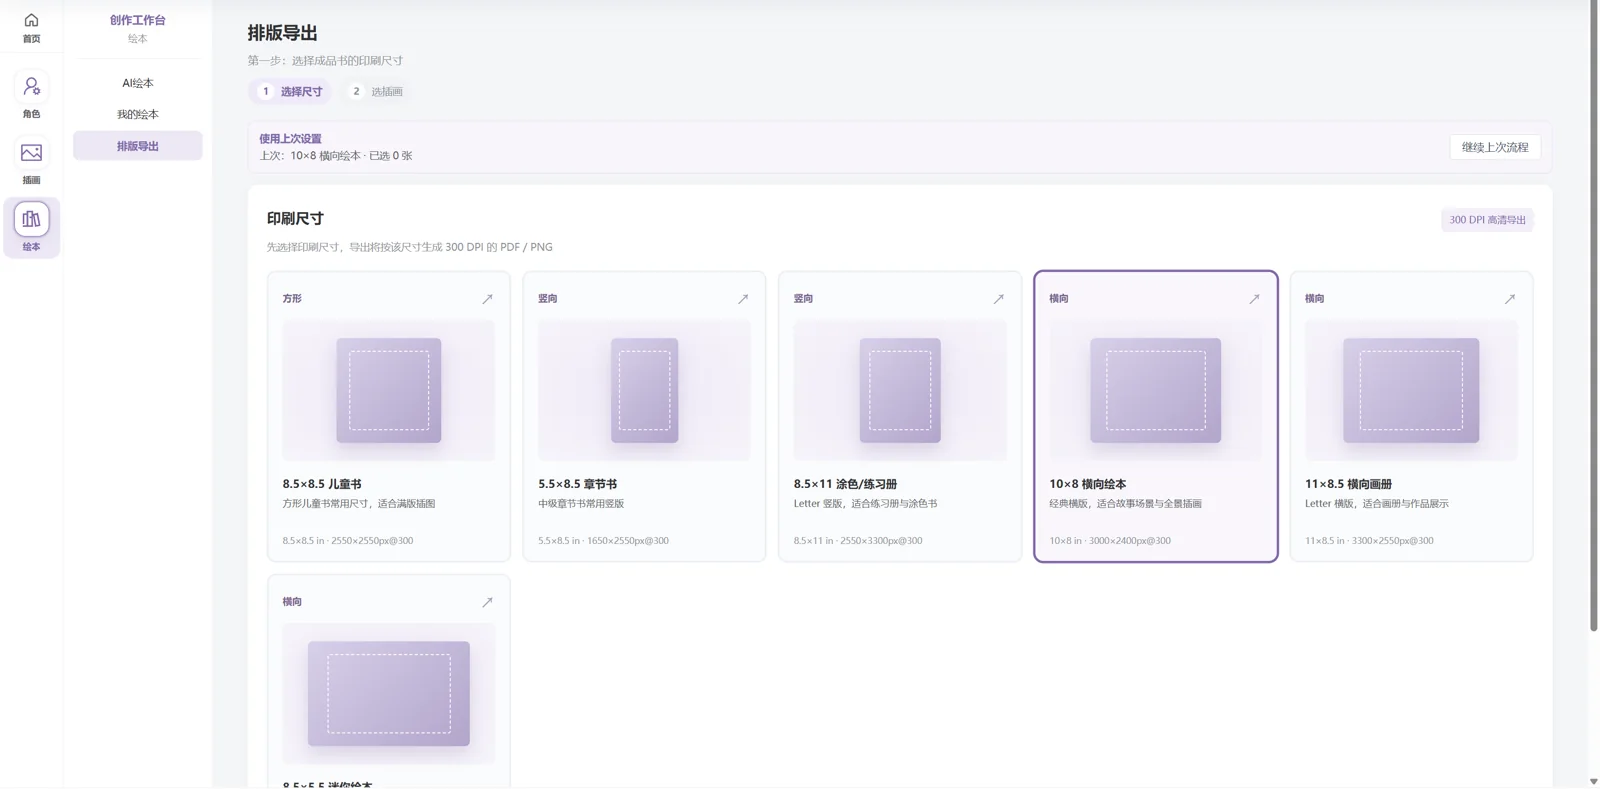Select the bottom row 横向 preview thumbnail
The width and height of the screenshot is (1600, 789).
tap(388, 693)
